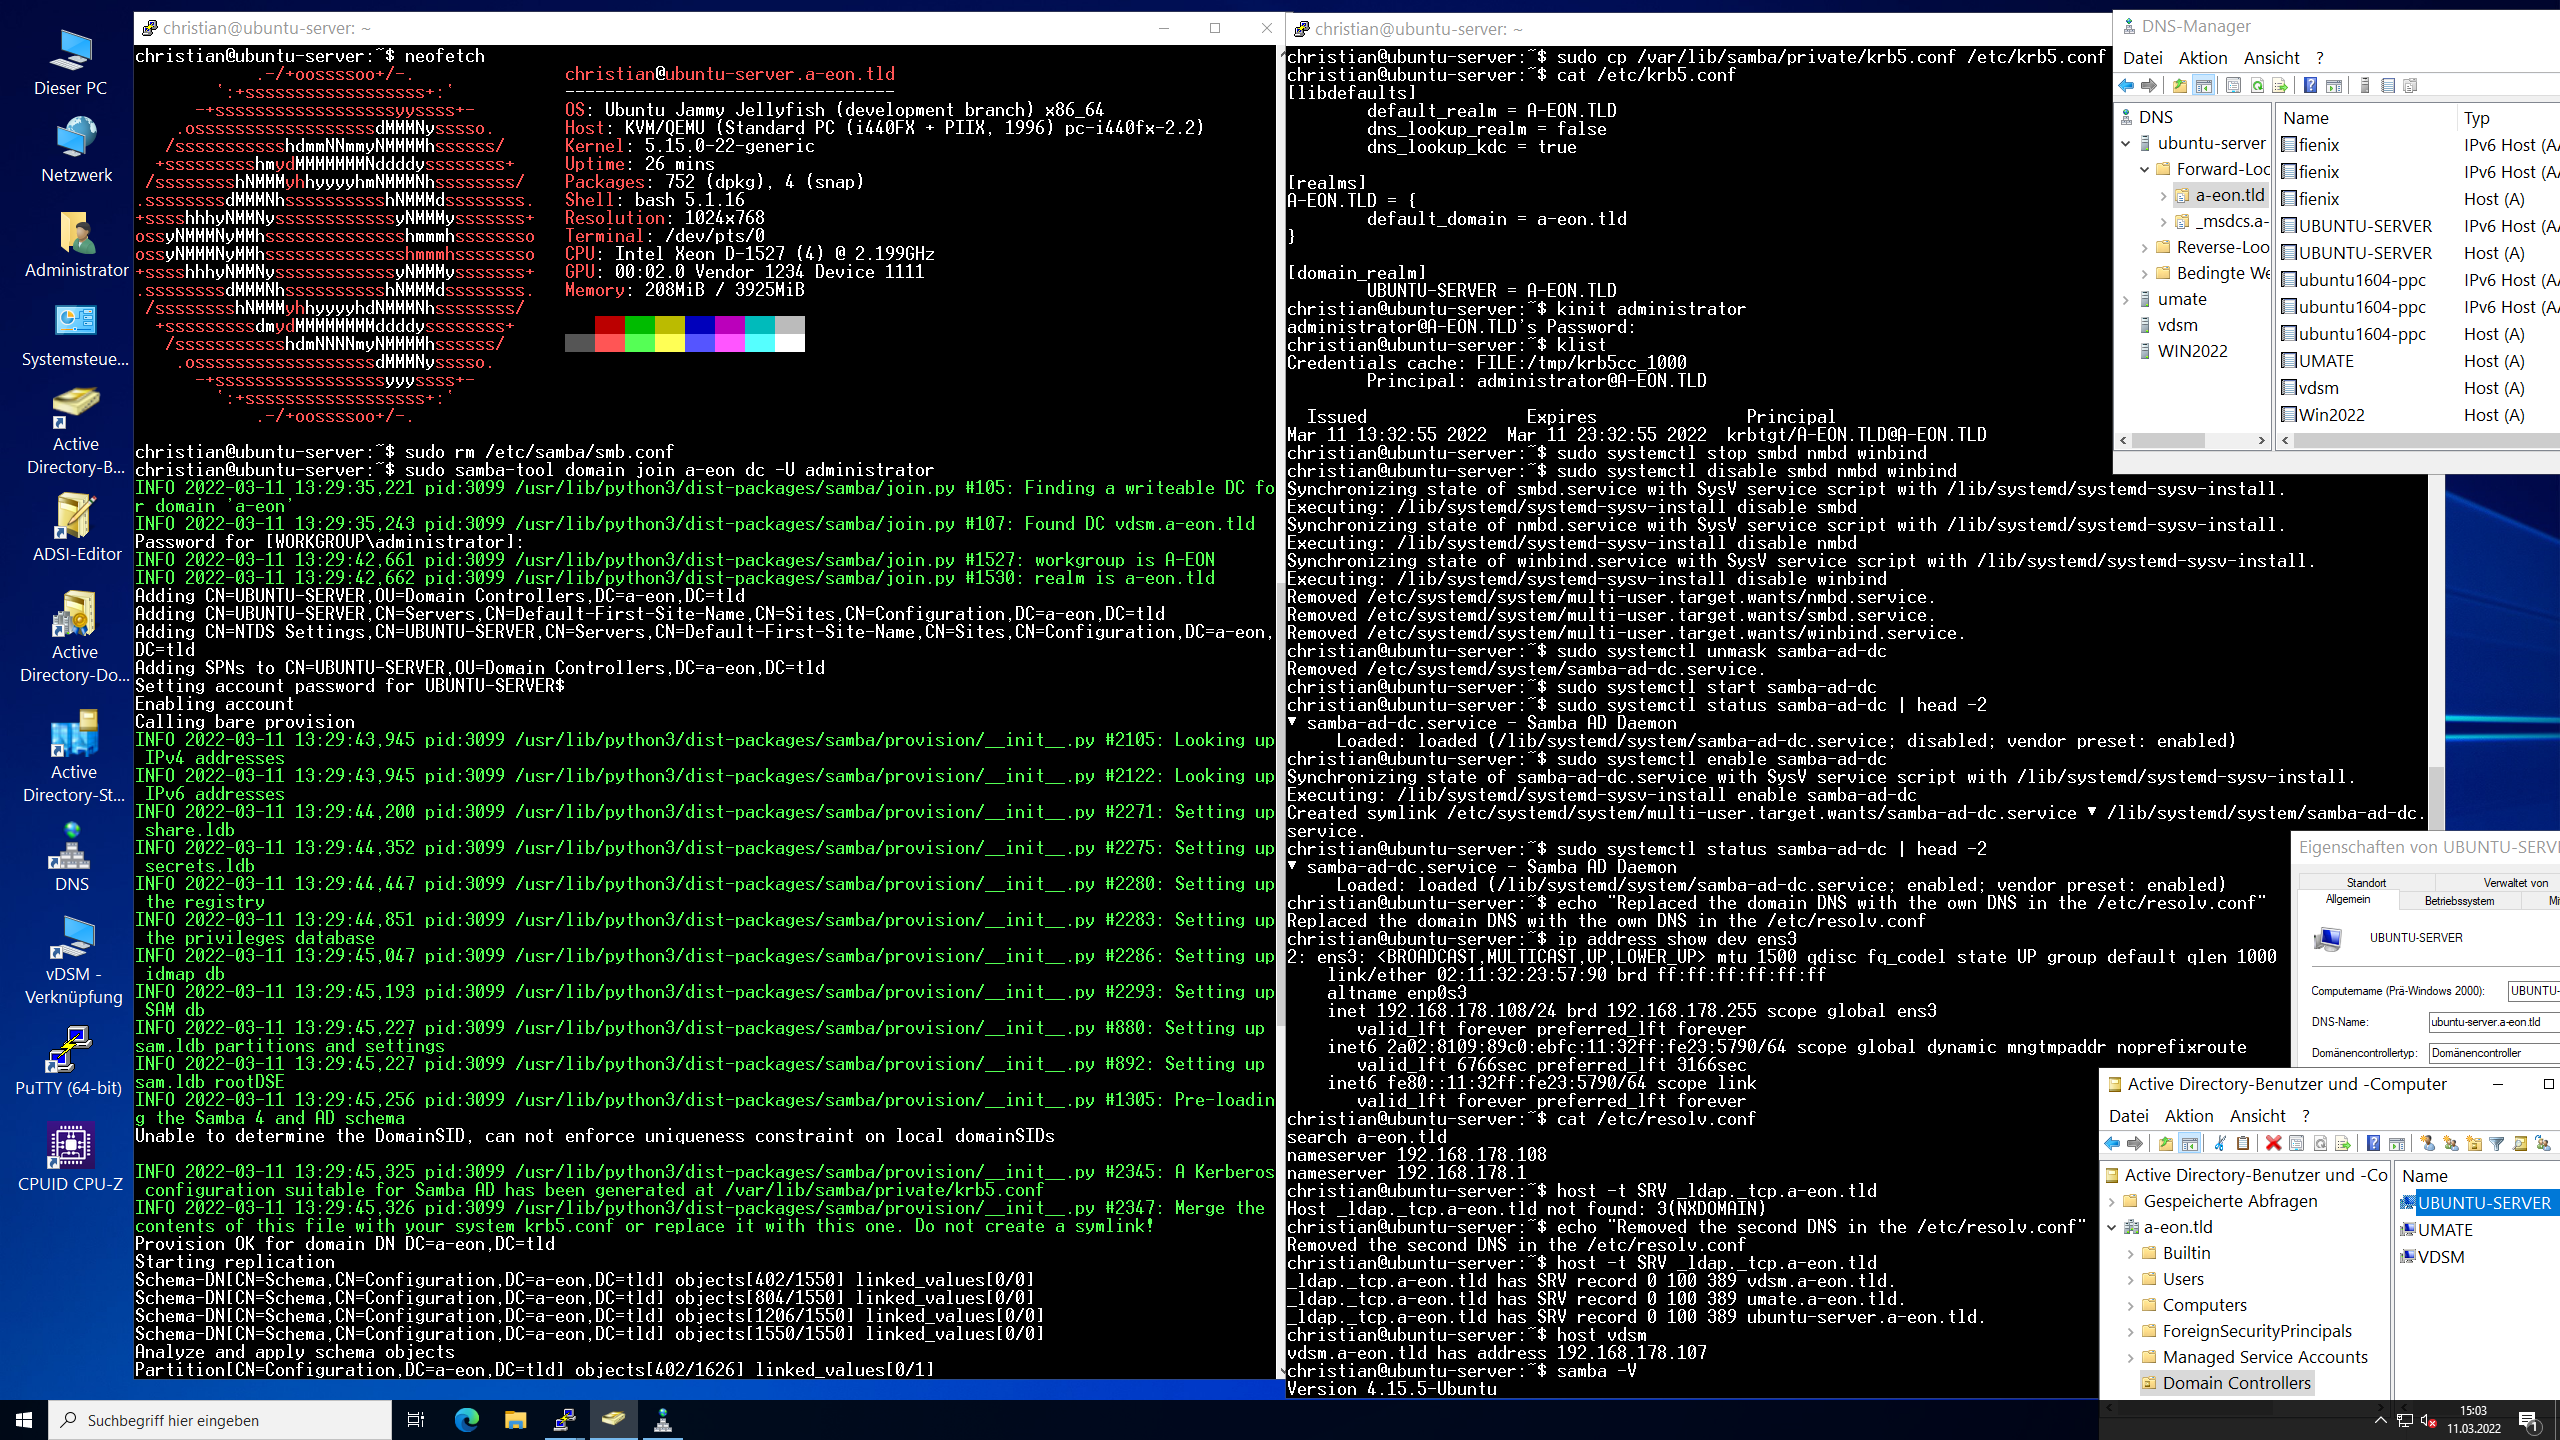Launch ADSI-Editor desktop shortcut
Viewport: 2560px width, 1440px height.
76,527
